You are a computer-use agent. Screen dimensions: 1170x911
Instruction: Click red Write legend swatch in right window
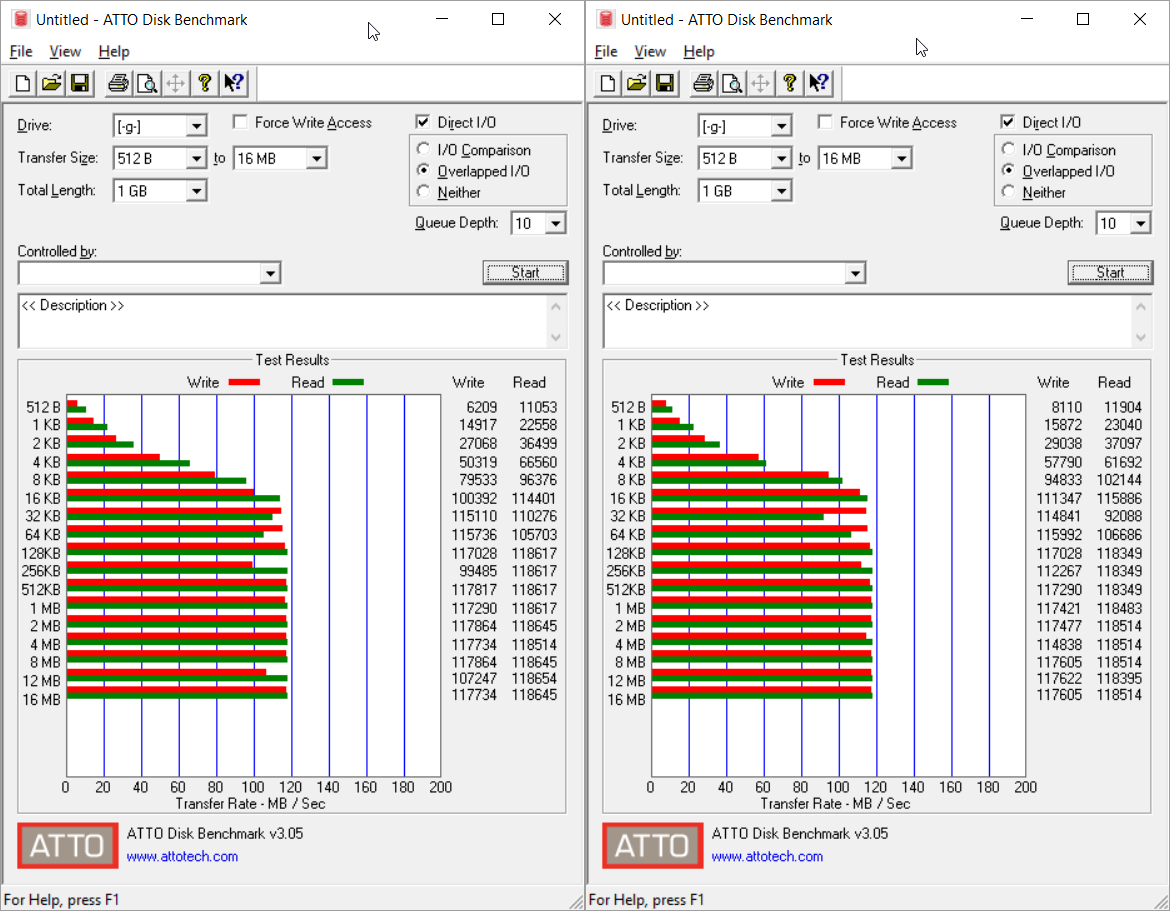[829, 382]
